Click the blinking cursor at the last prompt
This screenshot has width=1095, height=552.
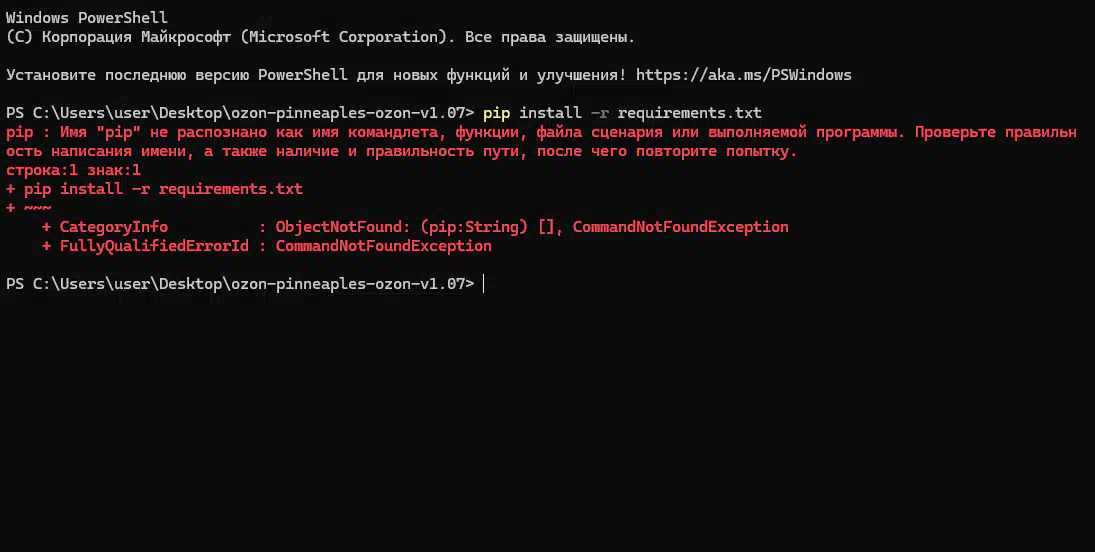tap(483, 284)
